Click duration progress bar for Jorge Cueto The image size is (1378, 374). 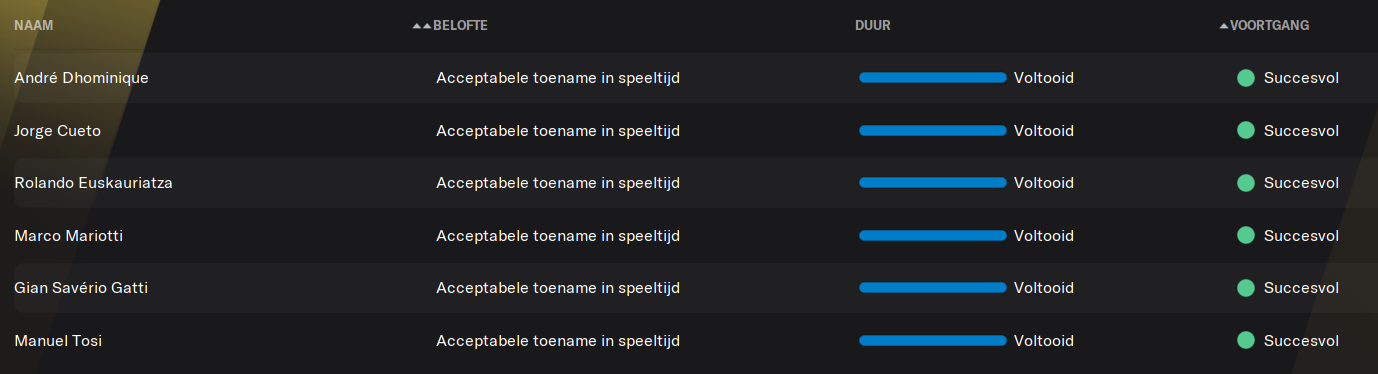click(x=933, y=130)
